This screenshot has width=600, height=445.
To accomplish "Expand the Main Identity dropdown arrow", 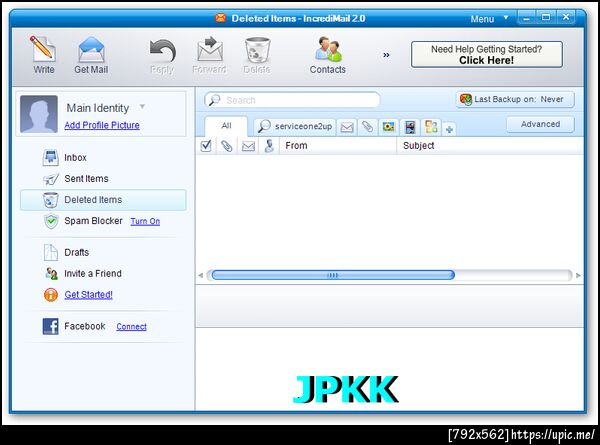I will 142,106.
